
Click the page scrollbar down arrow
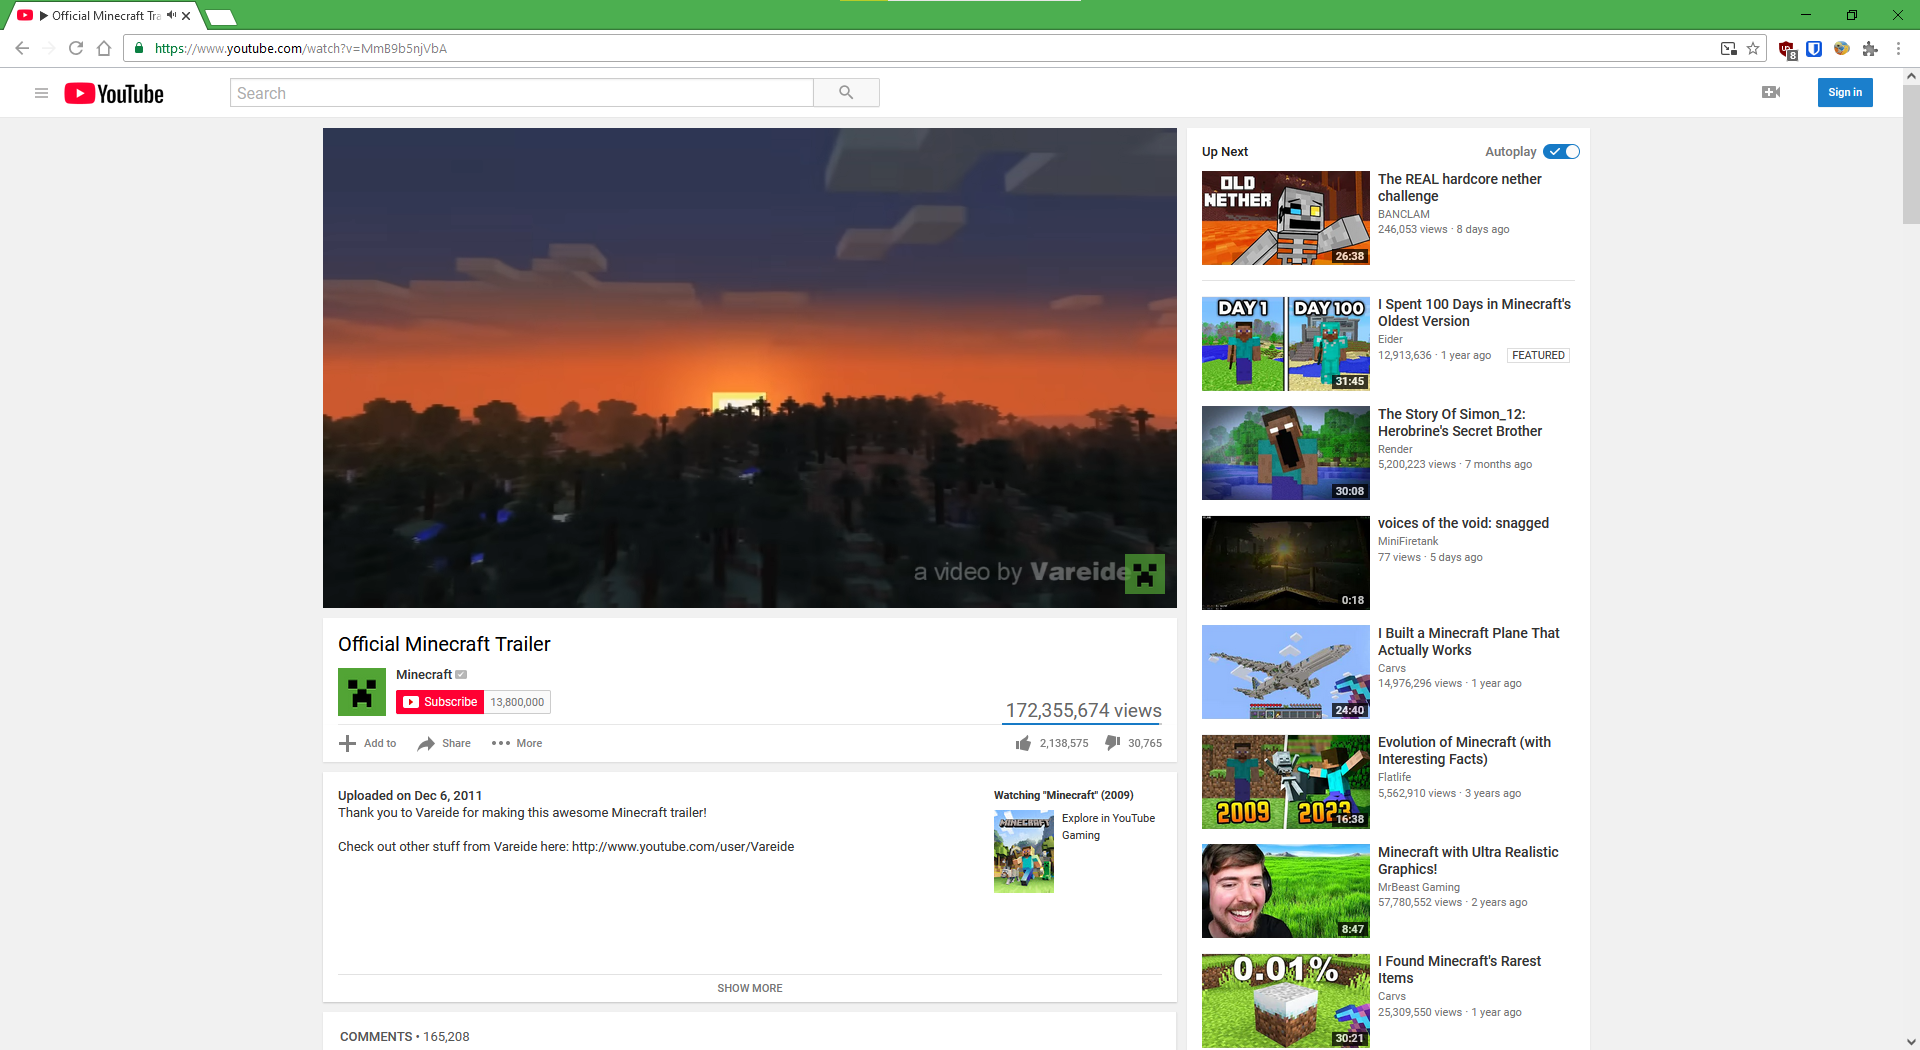pyautogui.click(x=1911, y=1042)
